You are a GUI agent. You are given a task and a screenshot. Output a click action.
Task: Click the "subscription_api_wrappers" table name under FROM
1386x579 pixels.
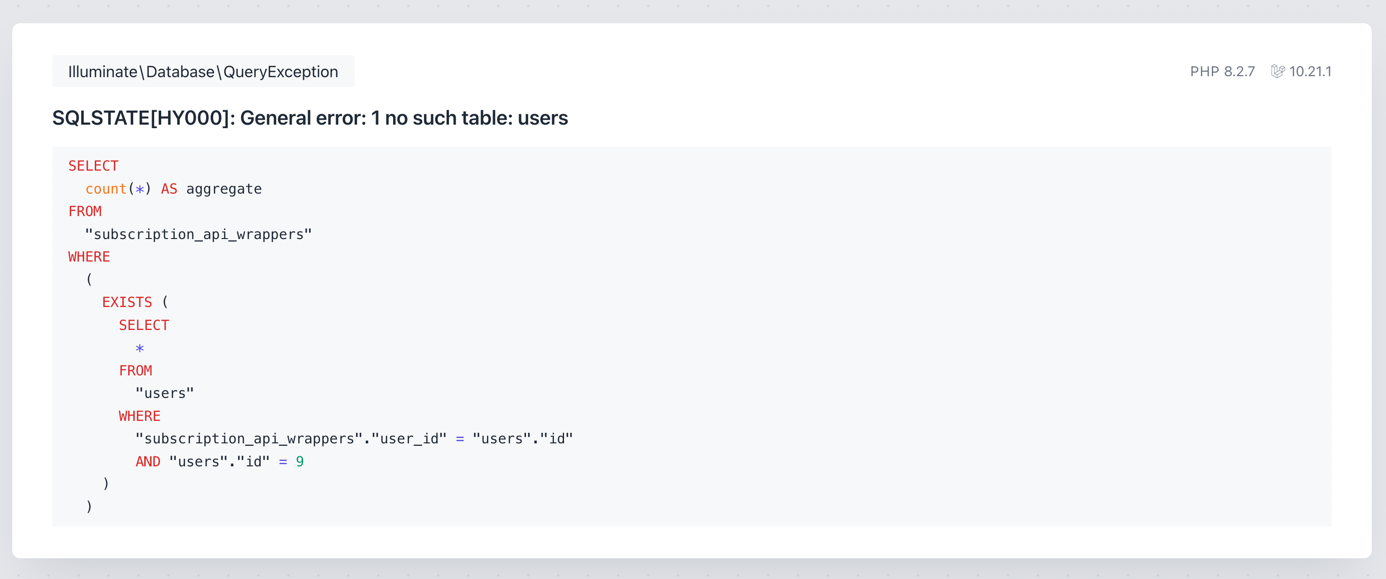pos(199,234)
